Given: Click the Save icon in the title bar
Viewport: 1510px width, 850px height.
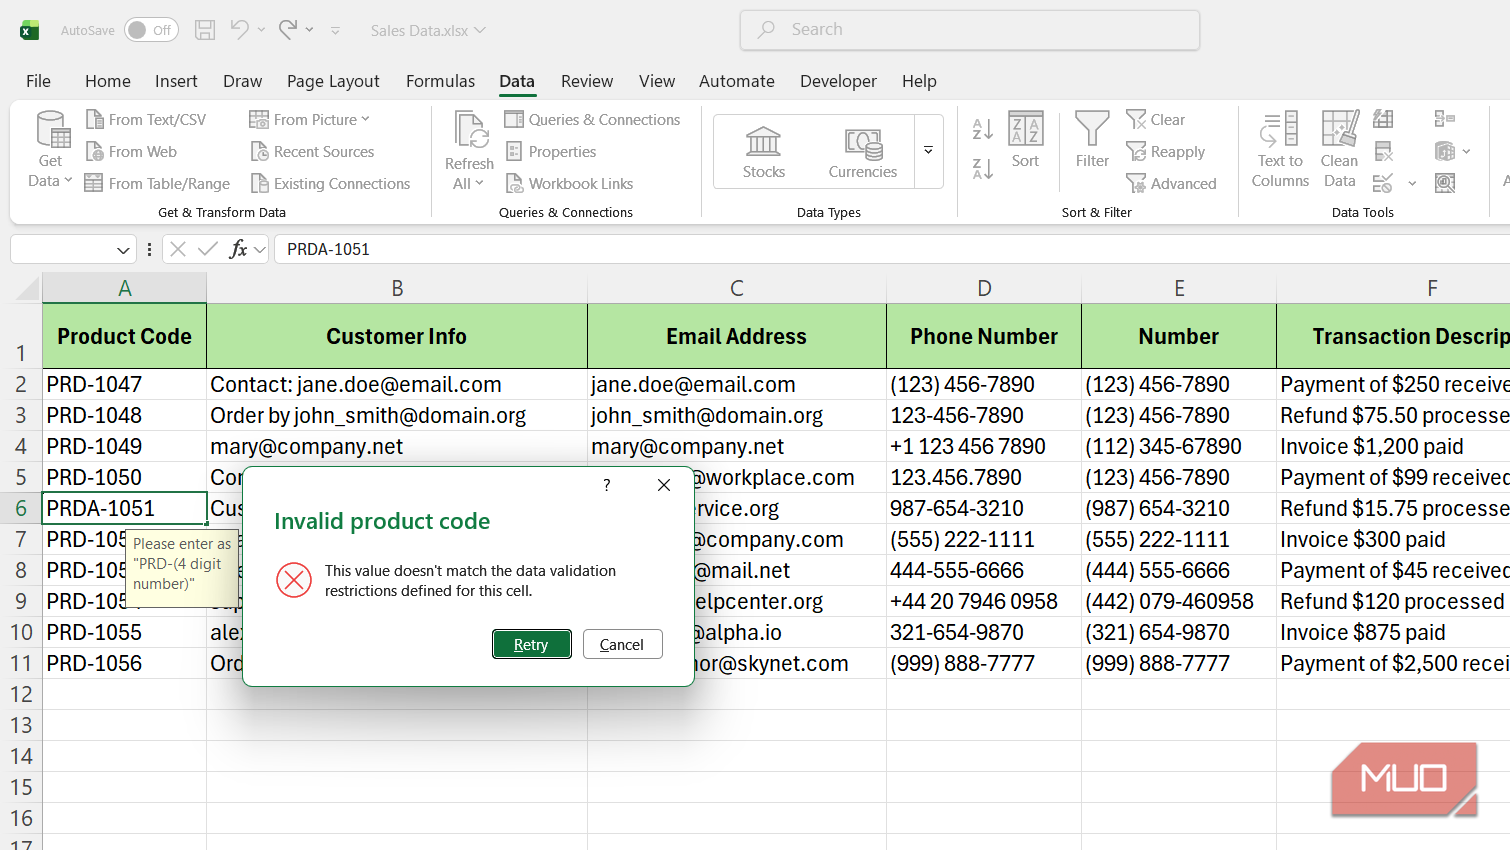Looking at the screenshot, I should pyautogui.click(x=205, y=30).
